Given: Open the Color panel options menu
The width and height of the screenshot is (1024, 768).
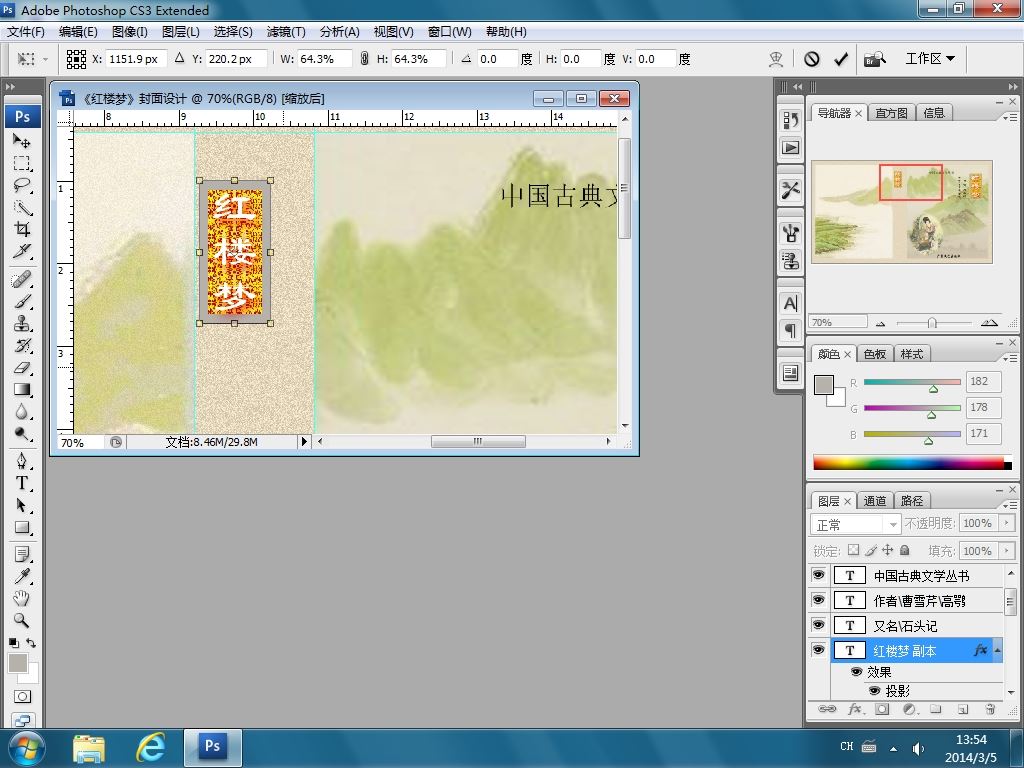Looking at the screenshot, I should pos(1009,358).
